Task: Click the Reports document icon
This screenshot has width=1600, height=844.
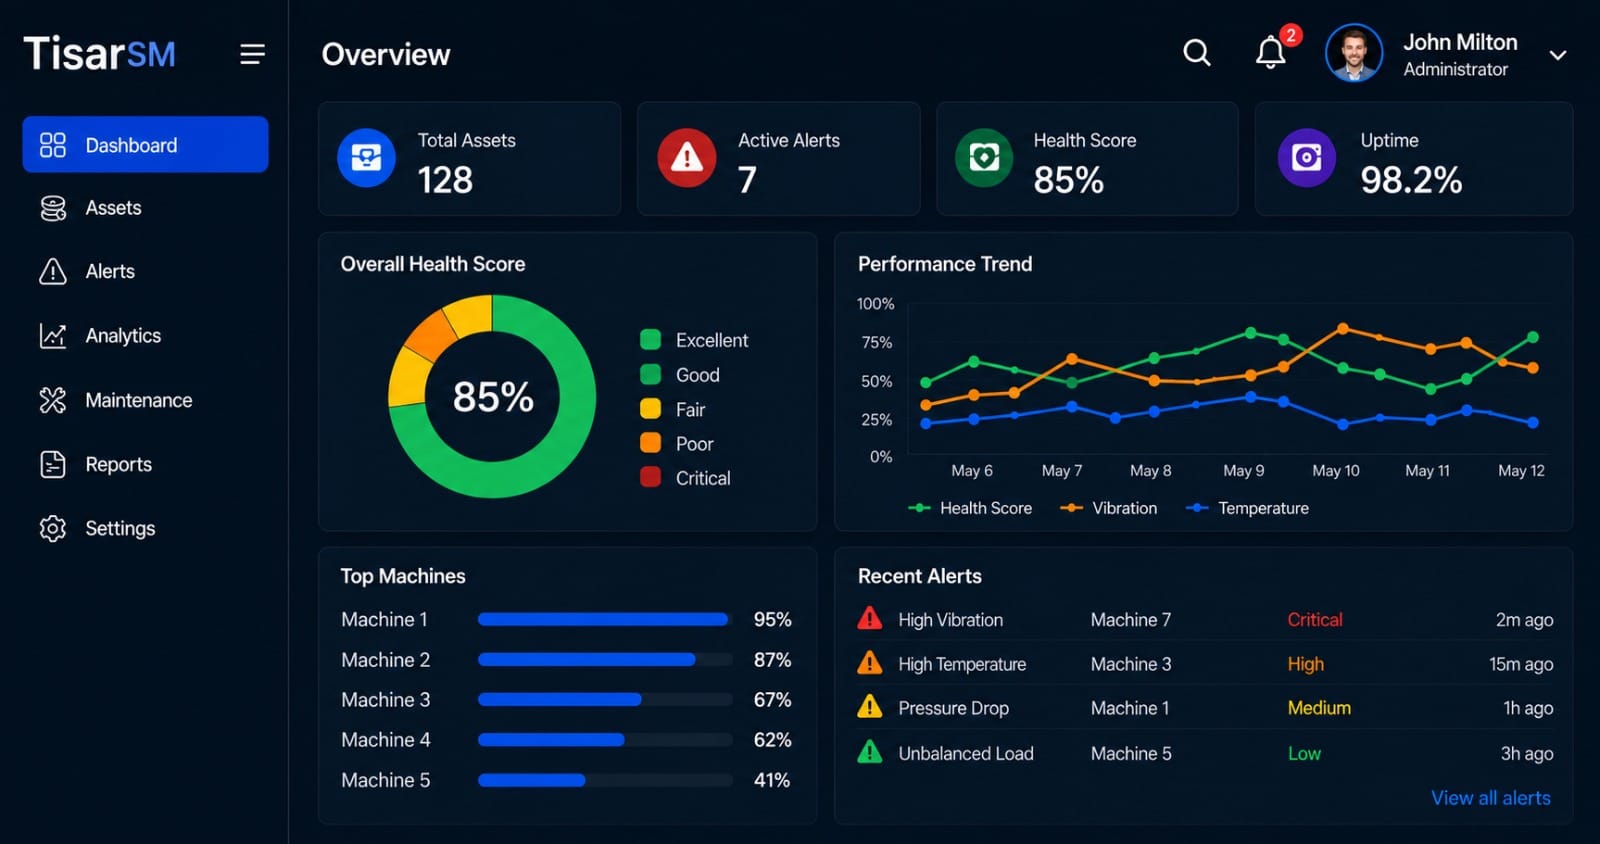Action: tap(53, 464)
